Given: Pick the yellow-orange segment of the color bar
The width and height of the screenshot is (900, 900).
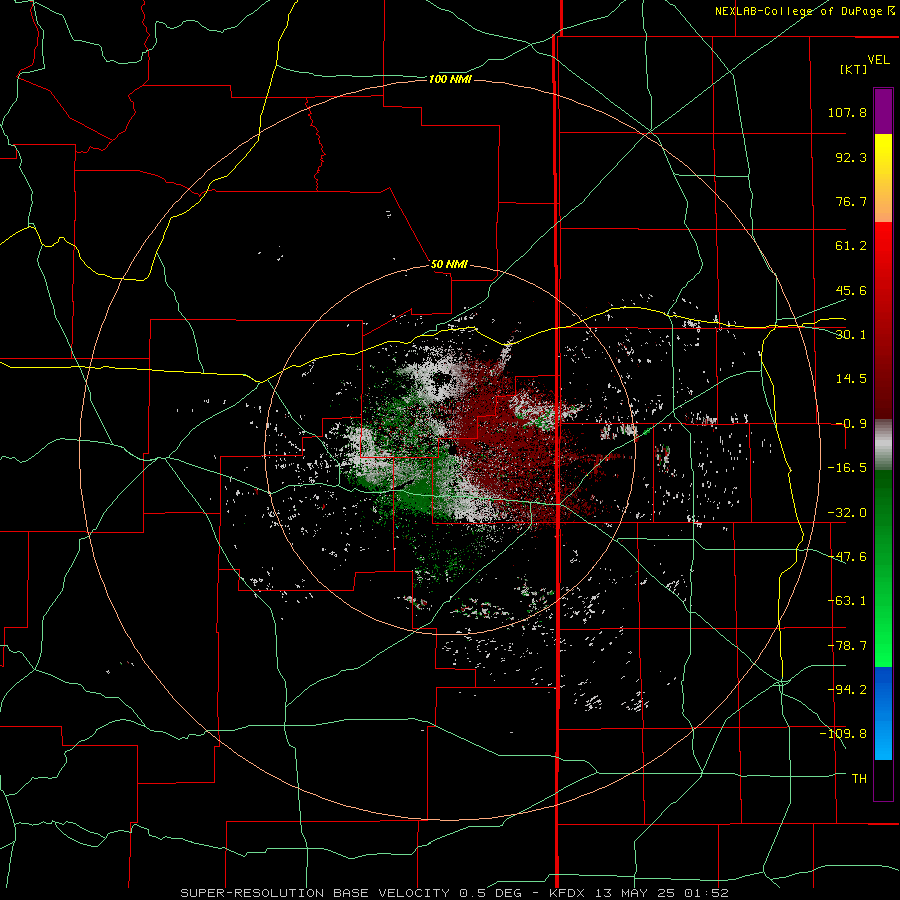Looking at the screenshot, I should (x=883, y=178).
